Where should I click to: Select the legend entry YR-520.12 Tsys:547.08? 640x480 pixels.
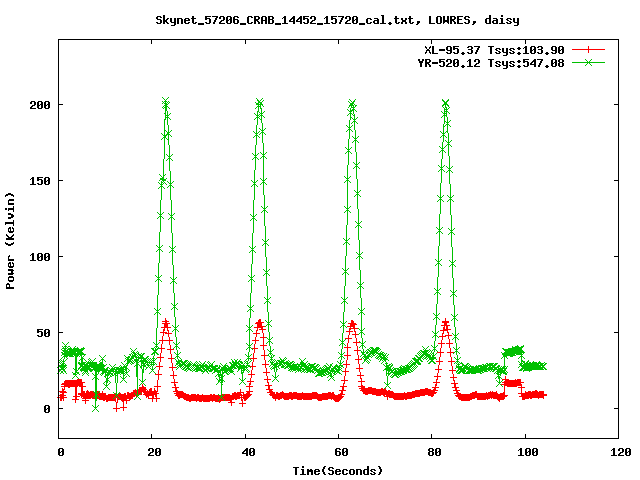(x=491, y=63)
